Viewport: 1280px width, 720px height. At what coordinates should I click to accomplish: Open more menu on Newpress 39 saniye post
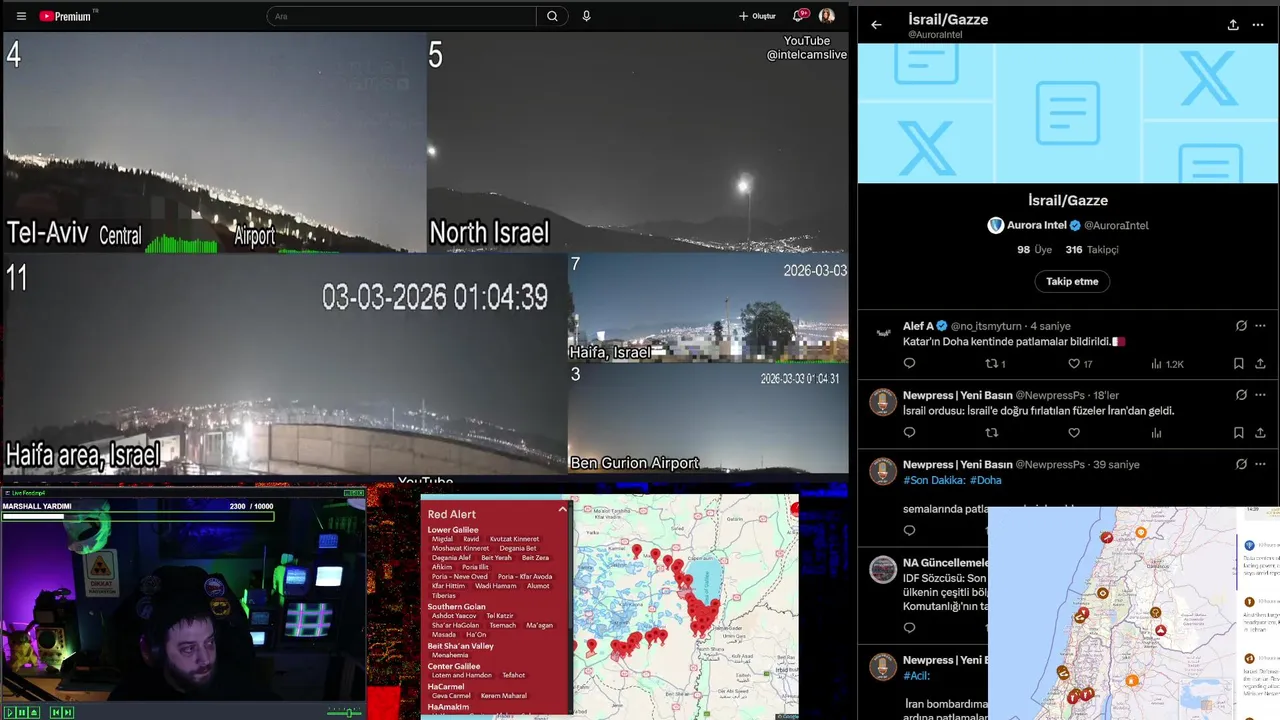(x=1260, y=464)
